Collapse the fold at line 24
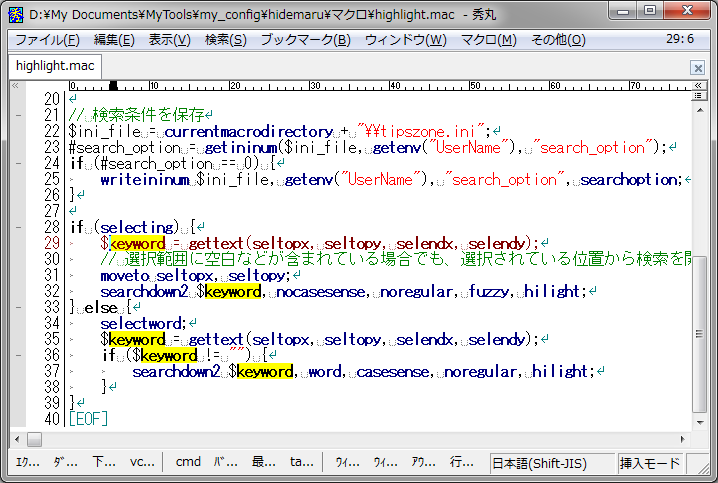Viewport: 718px width, 483px height. [x=18, y=163]
